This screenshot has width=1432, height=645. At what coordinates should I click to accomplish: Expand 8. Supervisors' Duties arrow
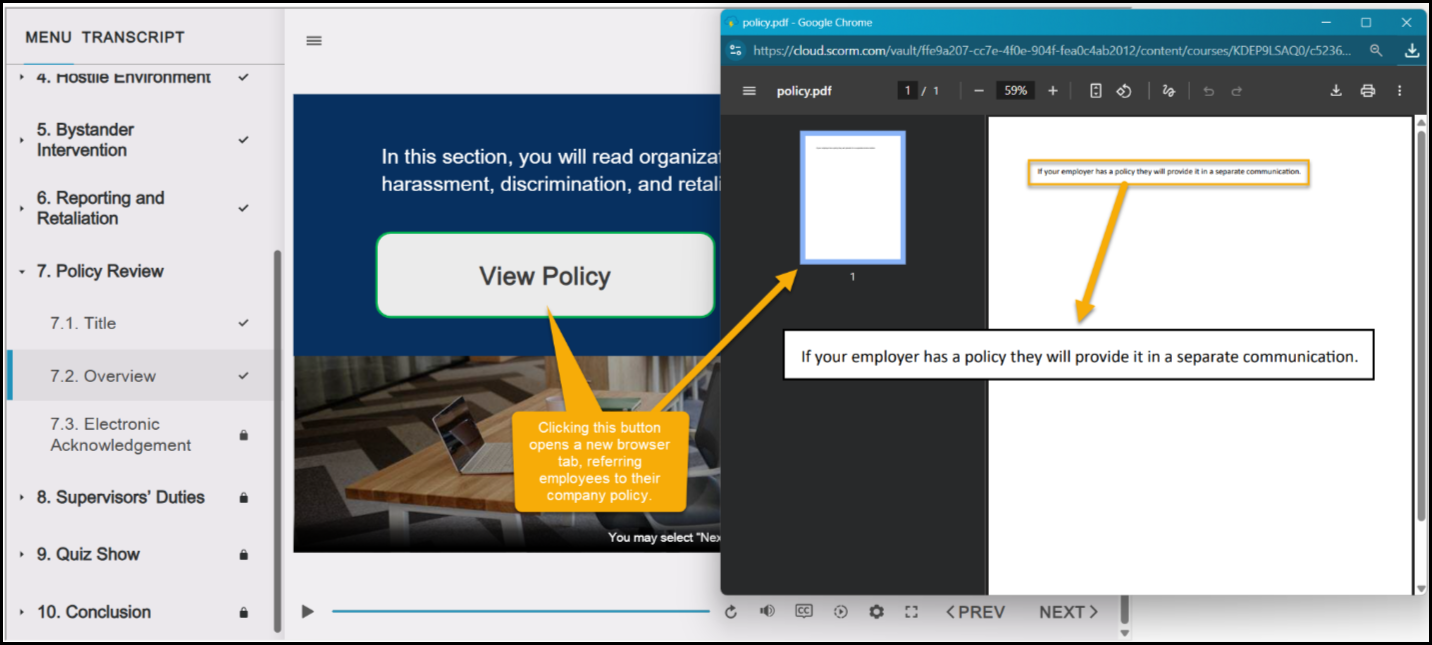coord(22,497)
